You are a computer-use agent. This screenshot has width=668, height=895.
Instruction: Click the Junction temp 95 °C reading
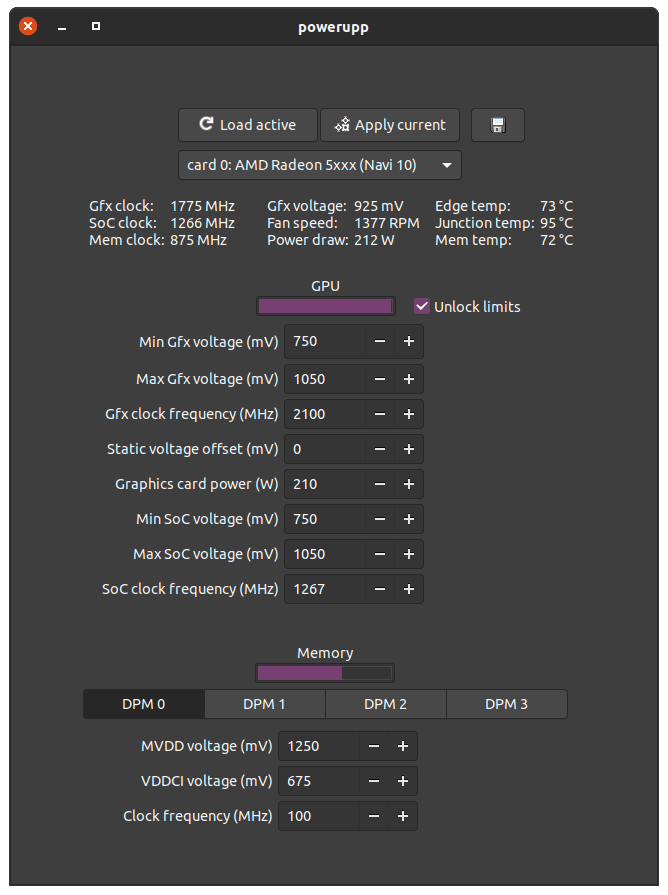pyautogui.click(x=504, y=223)
